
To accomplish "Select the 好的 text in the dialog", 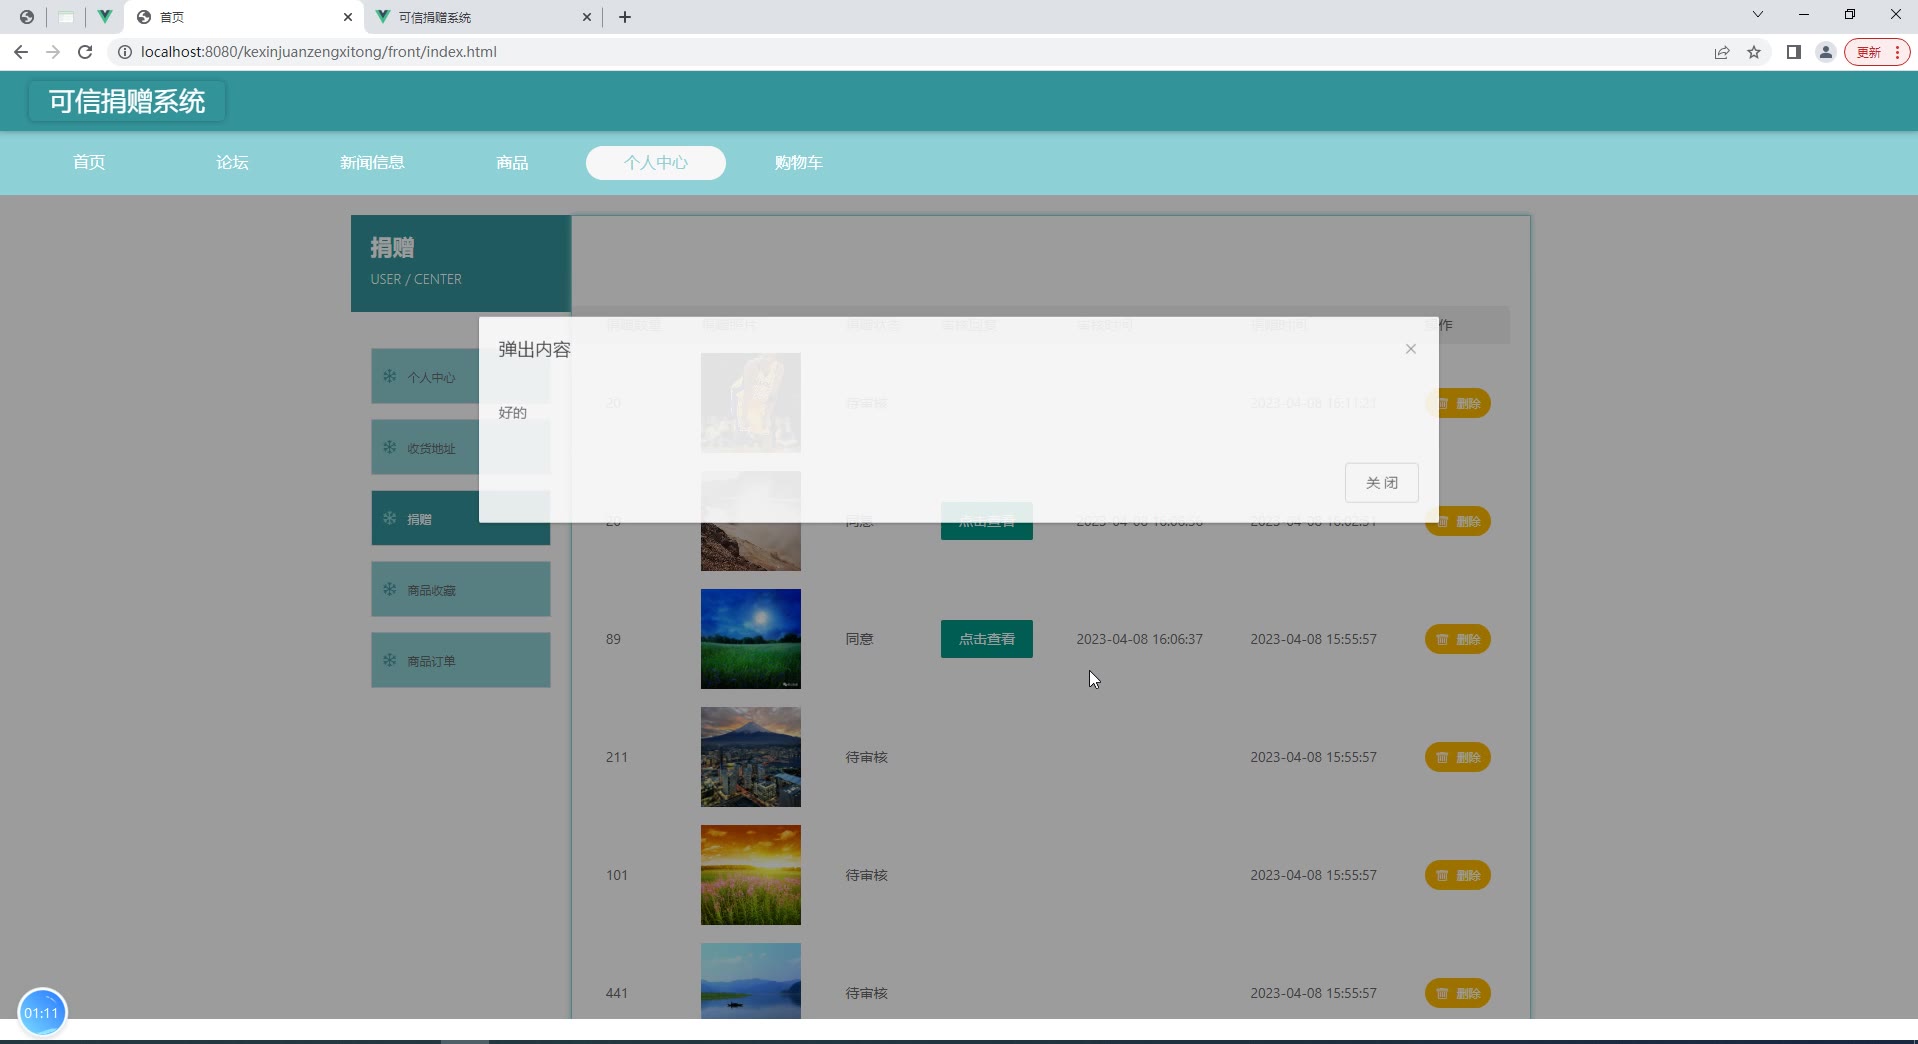I will (513, 413).
